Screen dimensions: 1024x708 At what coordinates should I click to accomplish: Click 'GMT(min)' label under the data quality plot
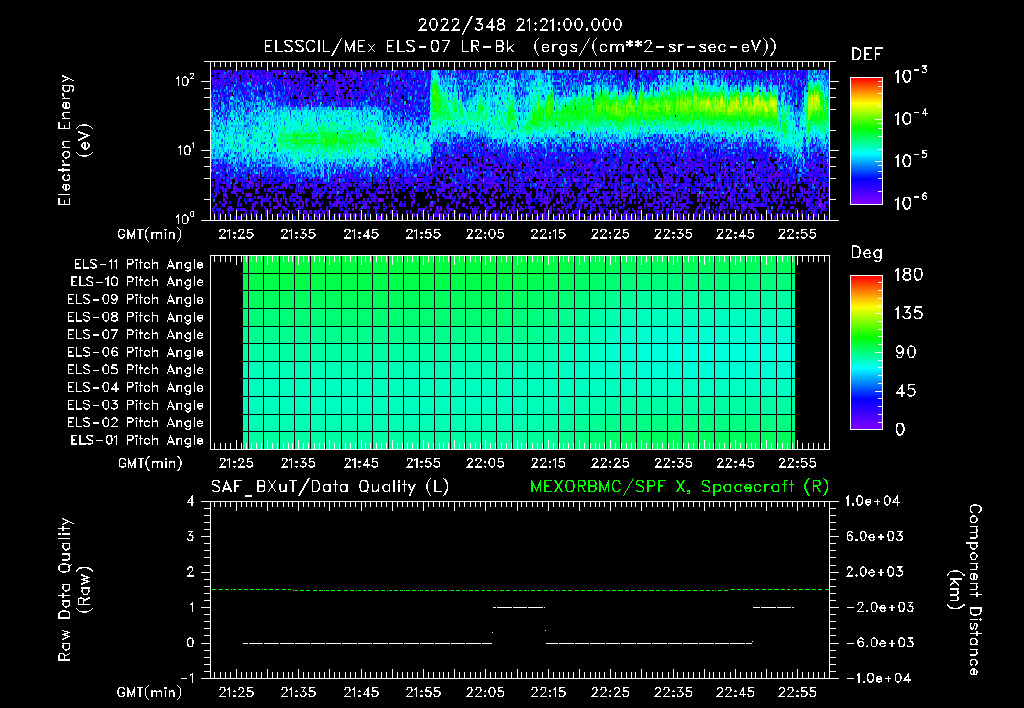click(149, 692)
